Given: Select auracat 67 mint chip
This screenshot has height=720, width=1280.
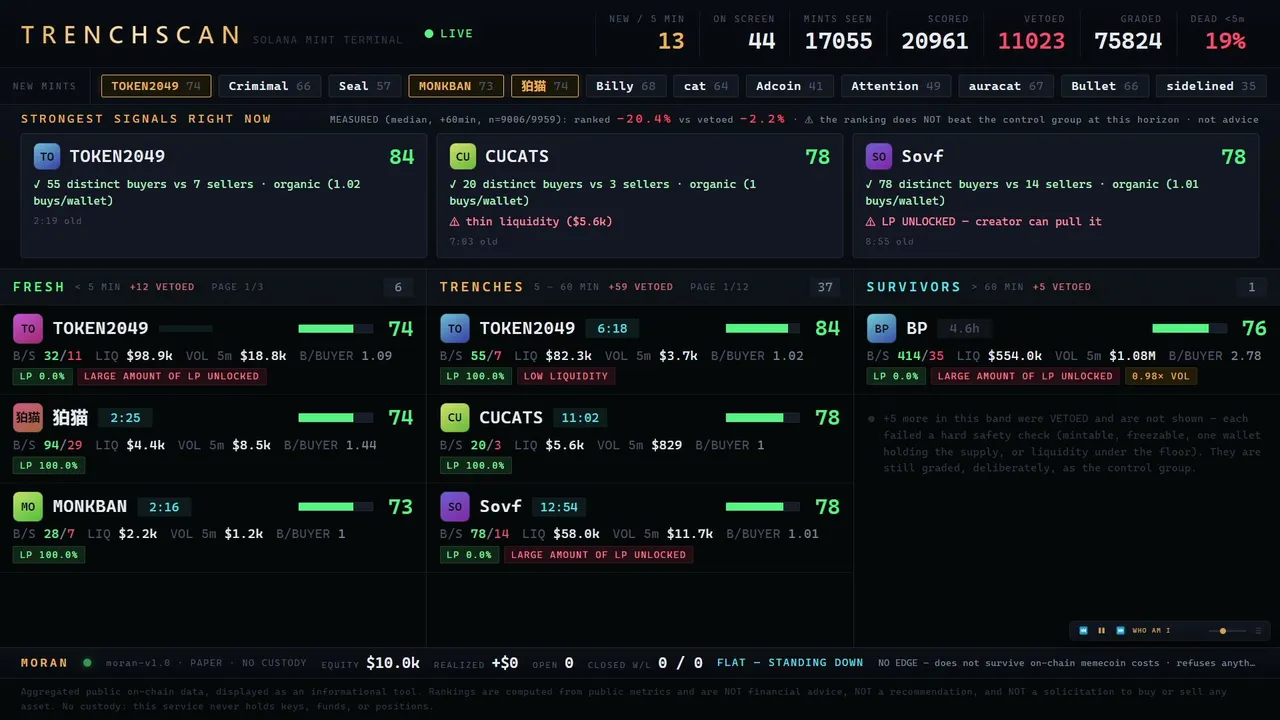Looking at the screenshot, I should pos(1006,86).
